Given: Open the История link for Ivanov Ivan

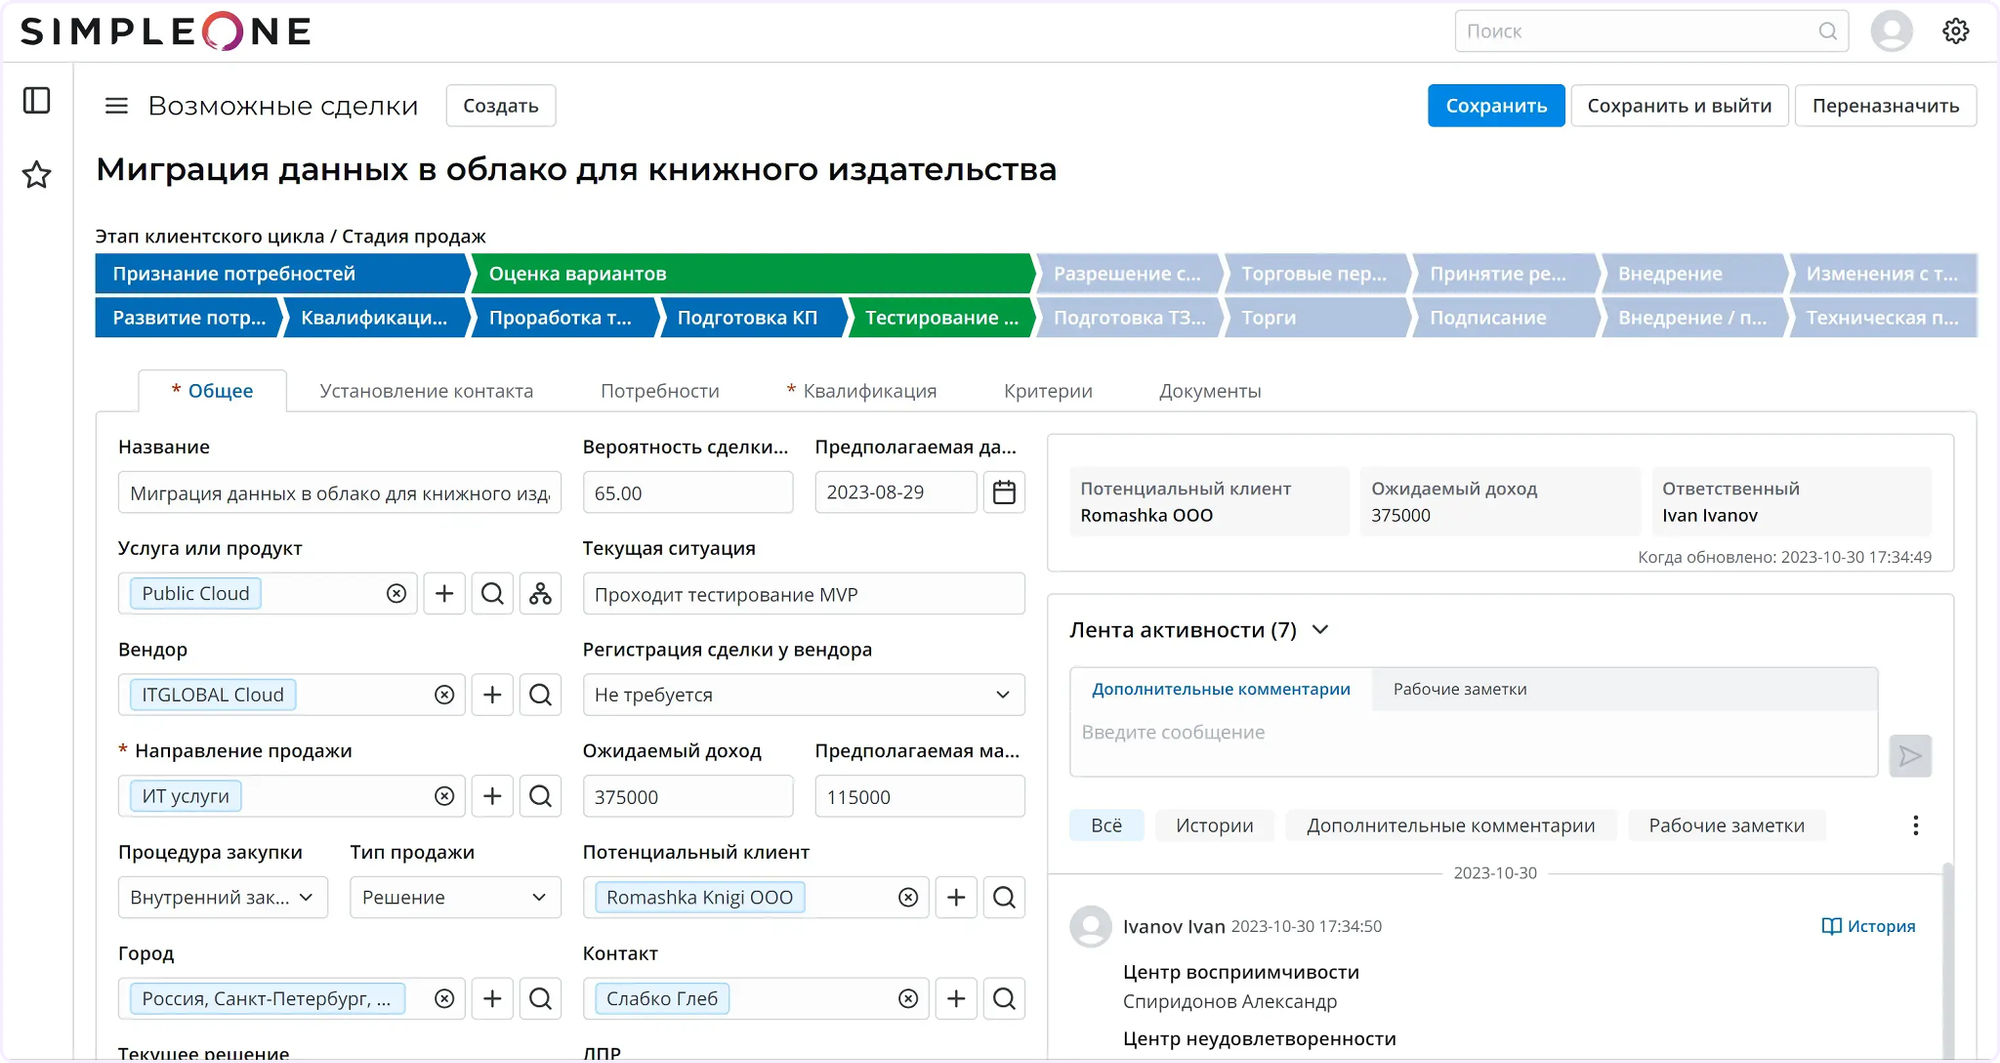Looking at the screenshot, I should coord(1868,926).
